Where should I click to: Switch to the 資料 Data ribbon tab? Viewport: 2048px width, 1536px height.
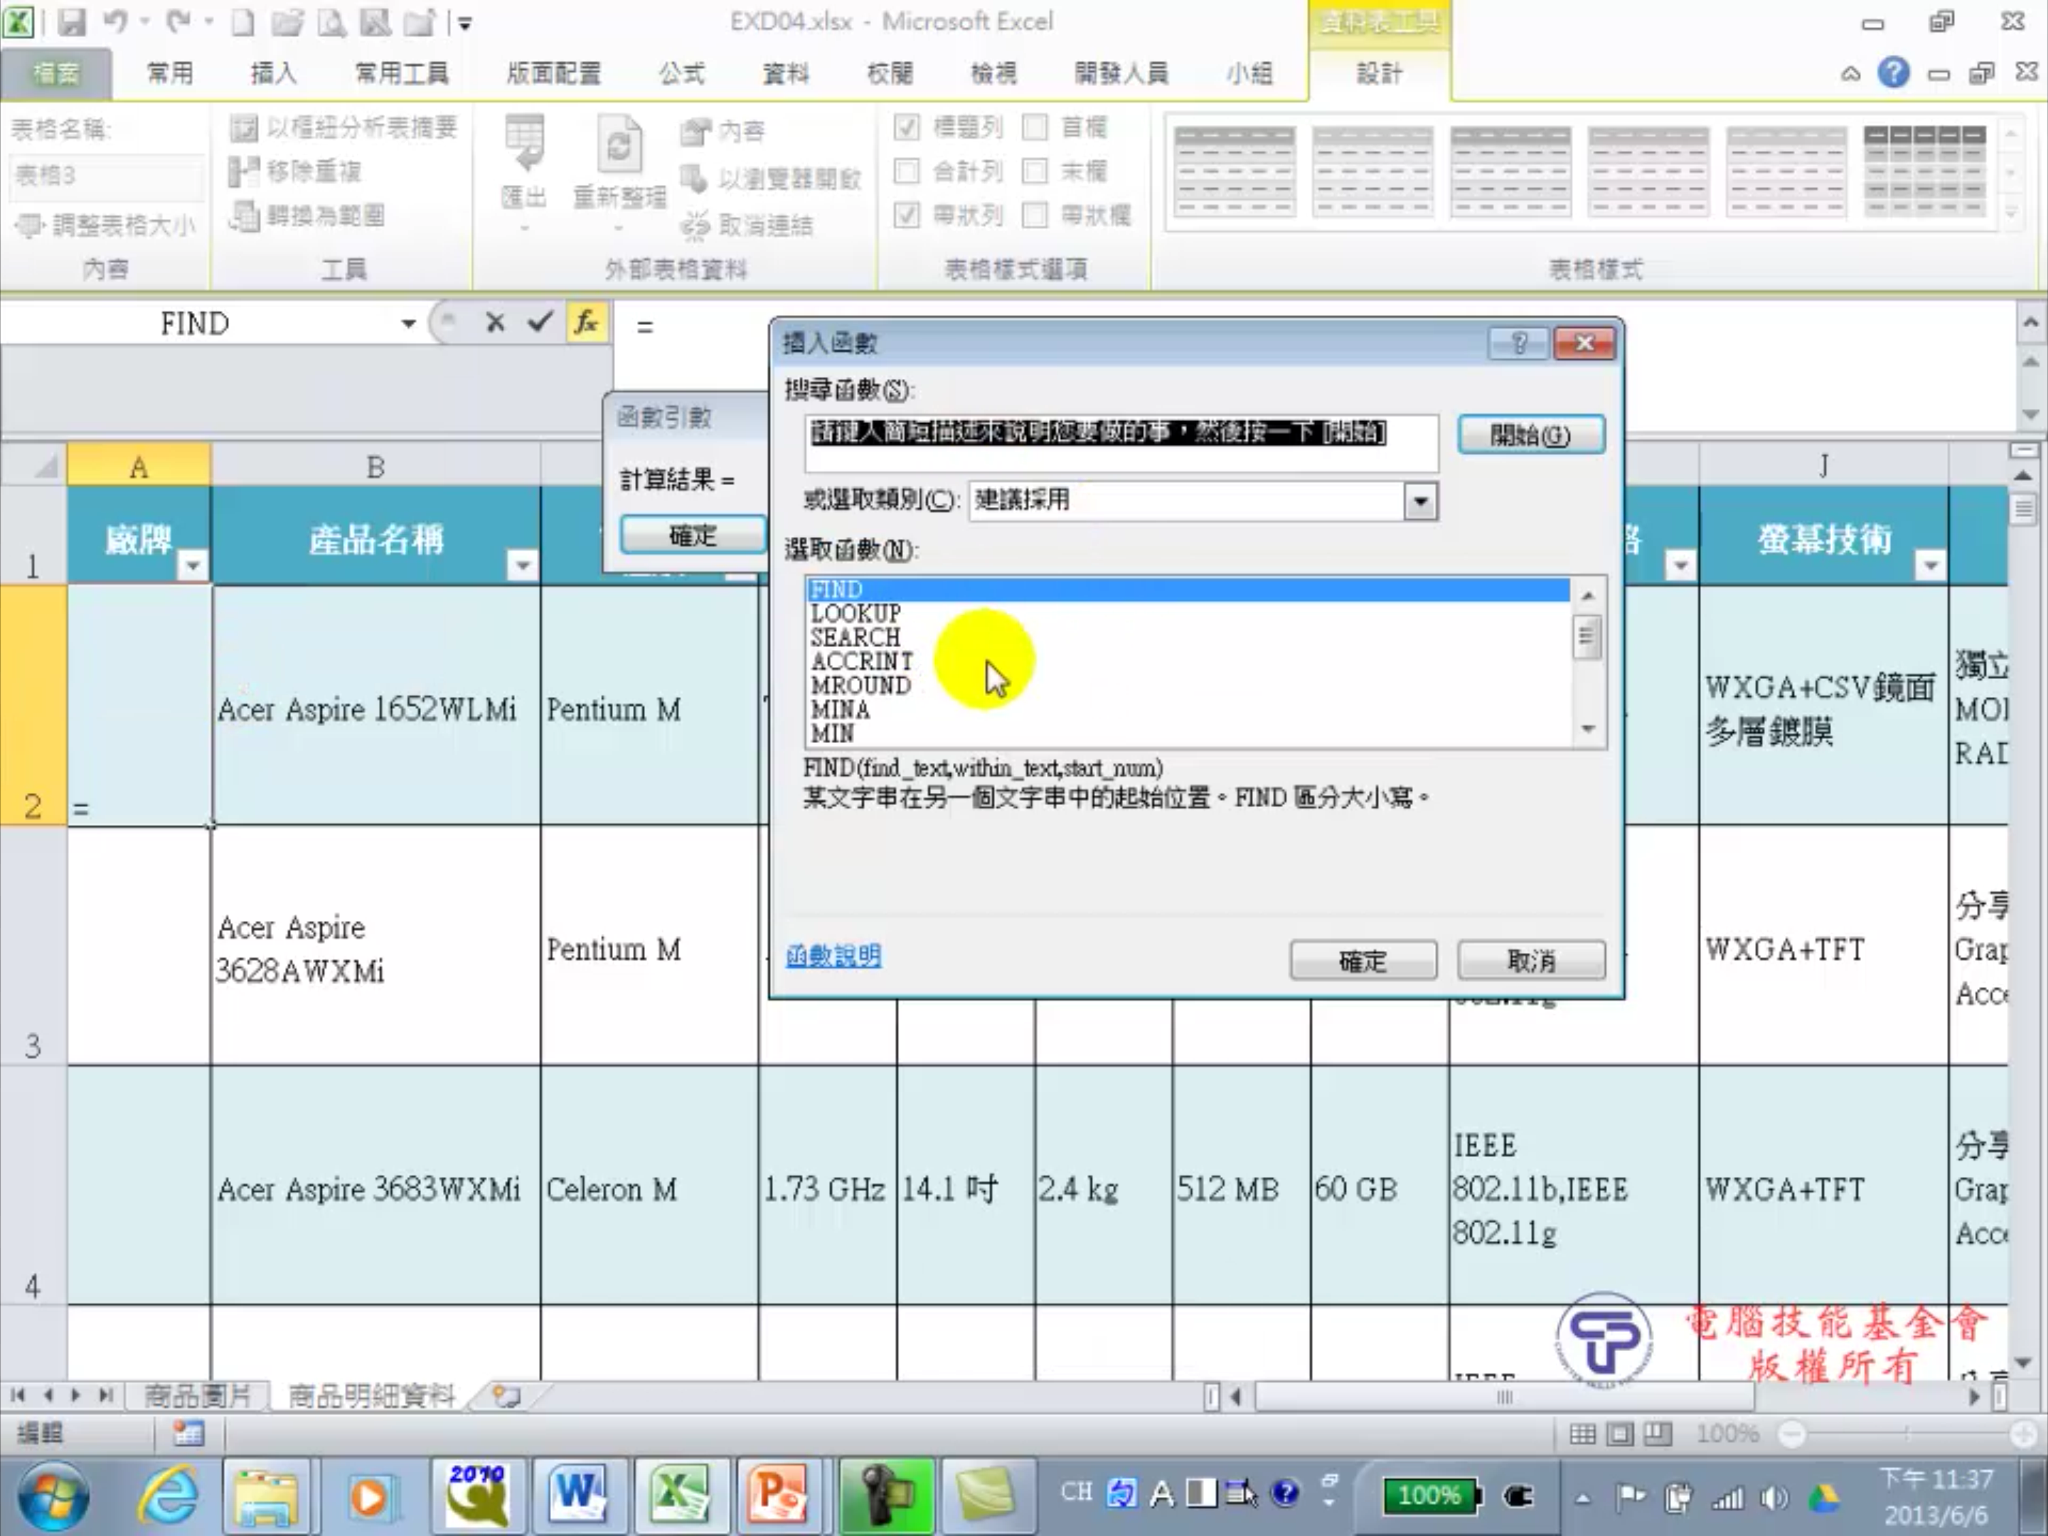coord(786,73)
